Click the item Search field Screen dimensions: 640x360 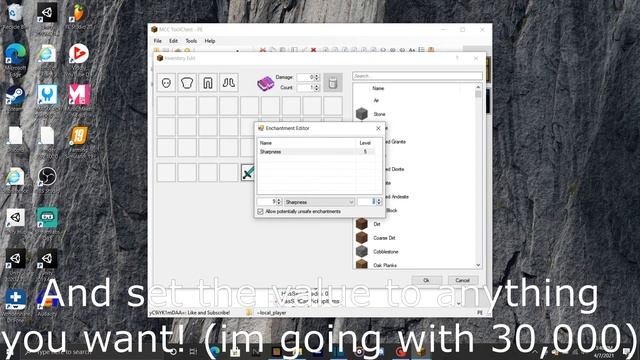pyautogui.click(x=417, y=76)
